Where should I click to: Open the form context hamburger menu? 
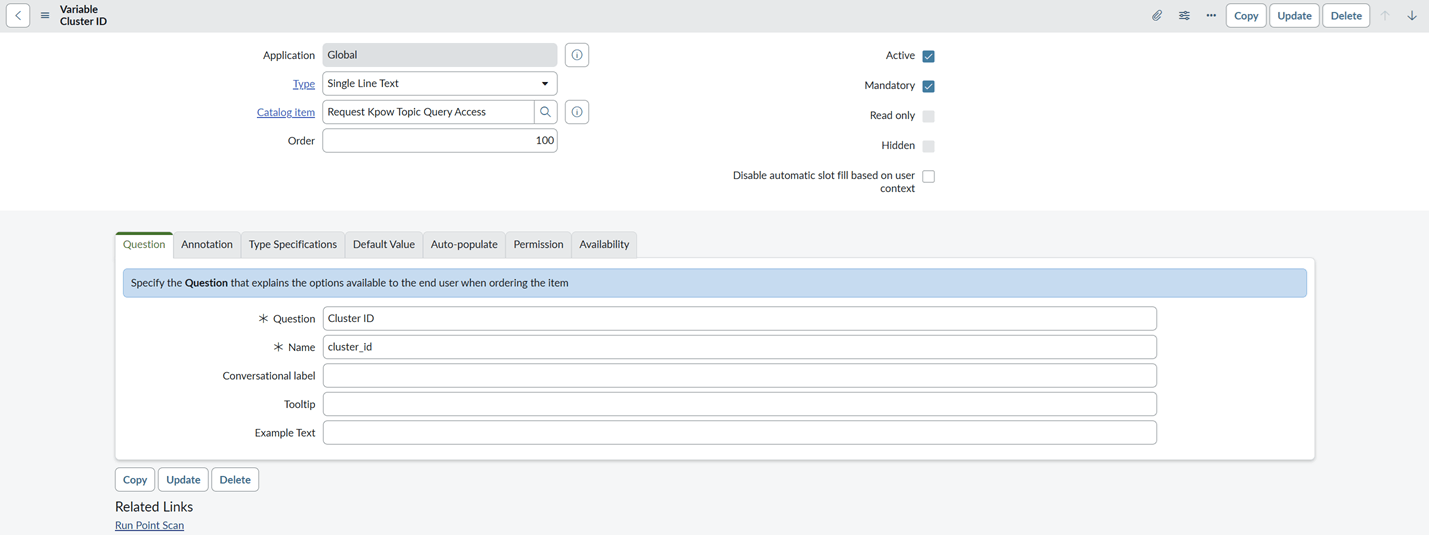tap(45, 16)
